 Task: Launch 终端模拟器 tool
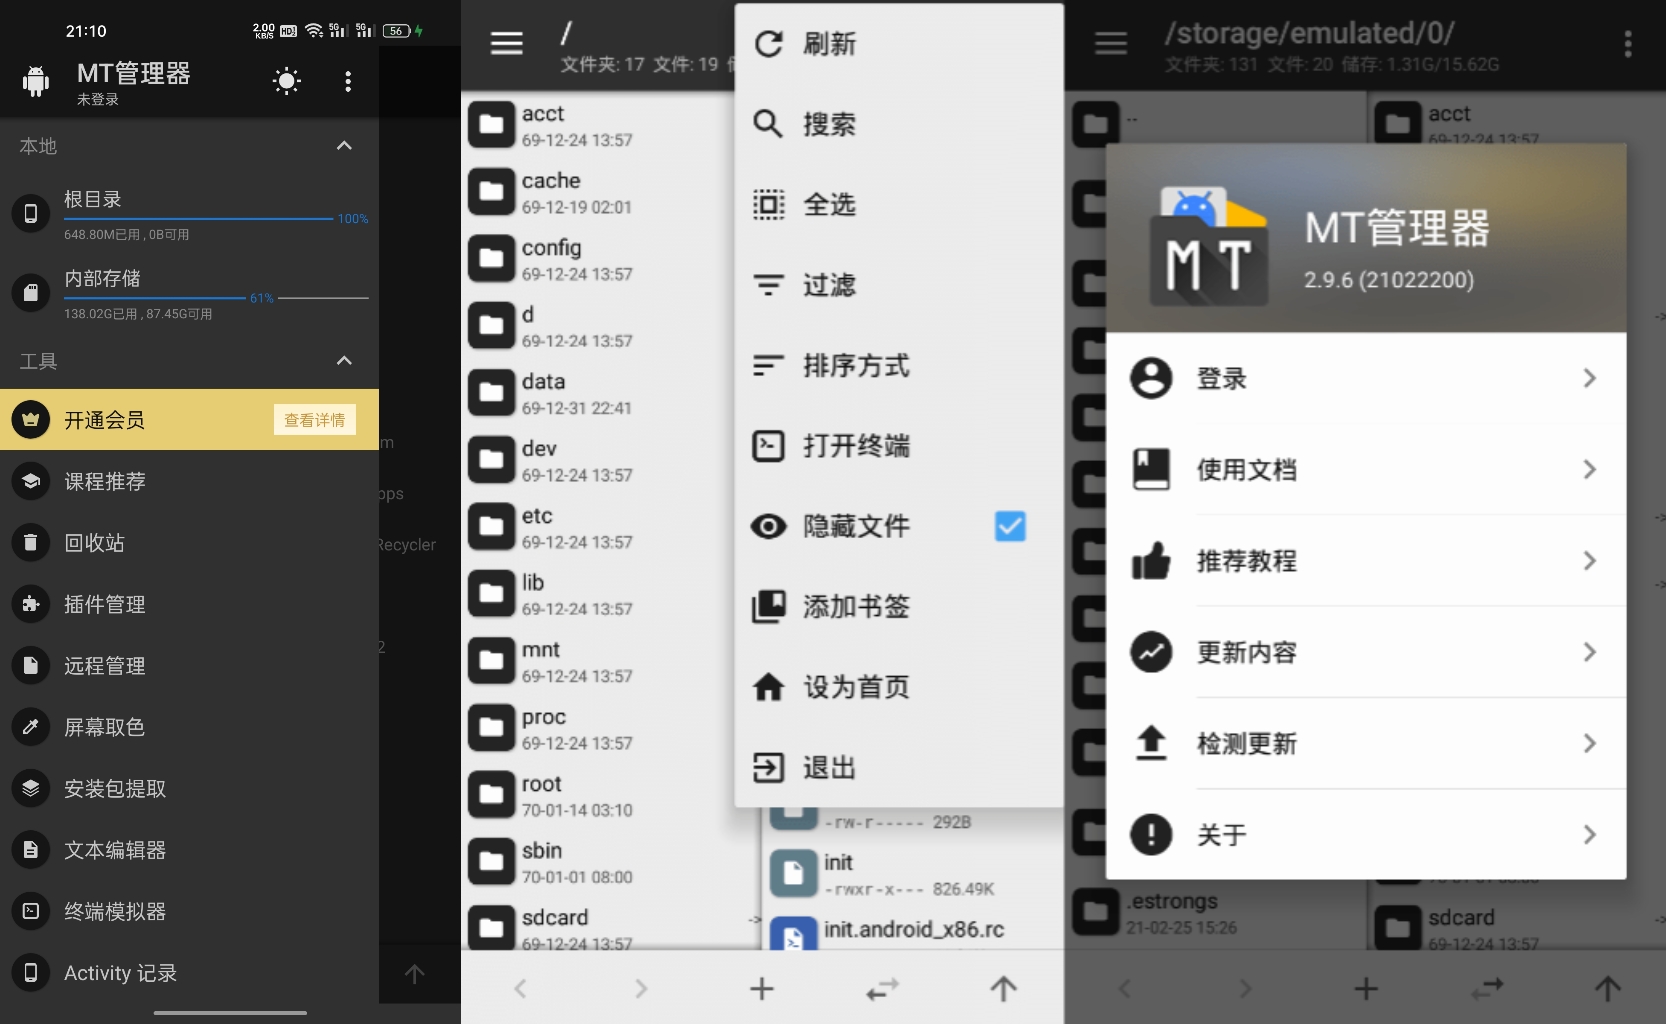[x=189, y=912]
